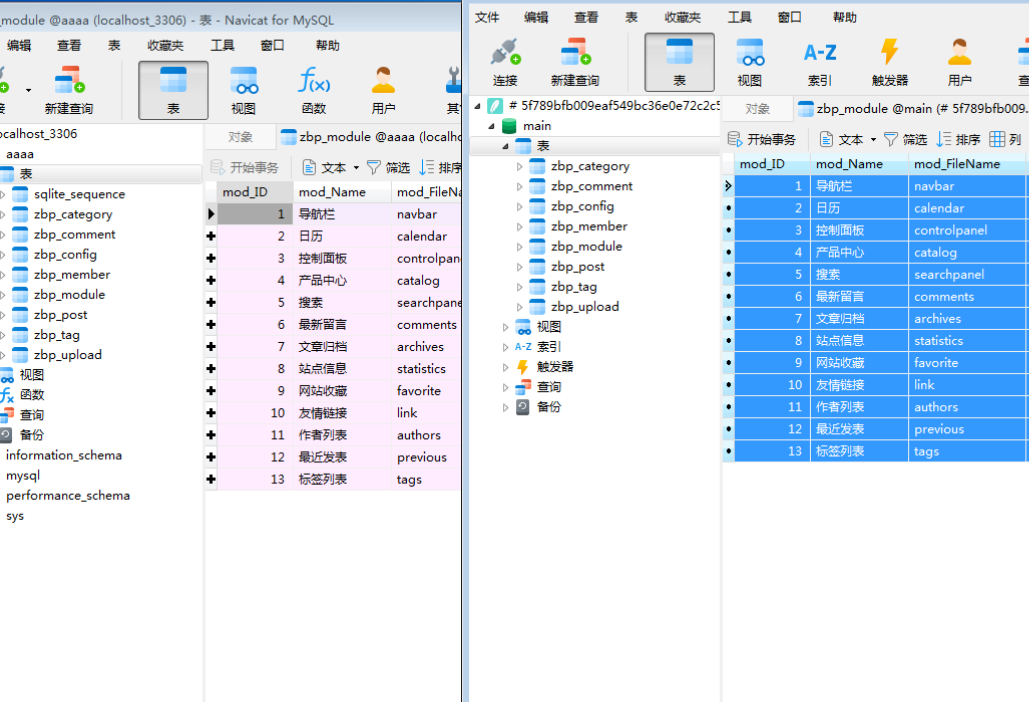
Task: Open File menu in right window
Action: tap(487, 17)
